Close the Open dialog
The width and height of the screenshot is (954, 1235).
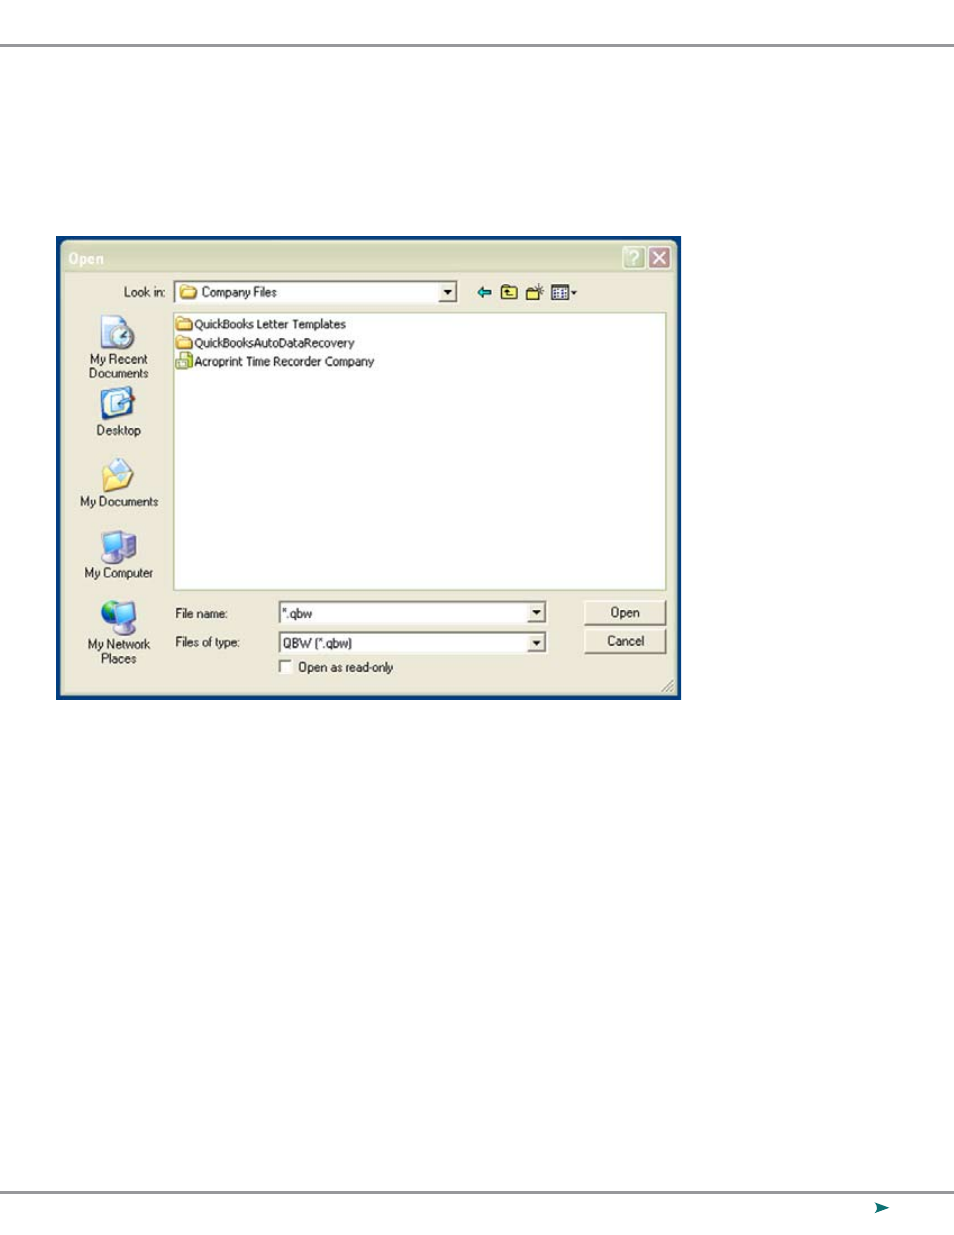(x=659, y=258)
